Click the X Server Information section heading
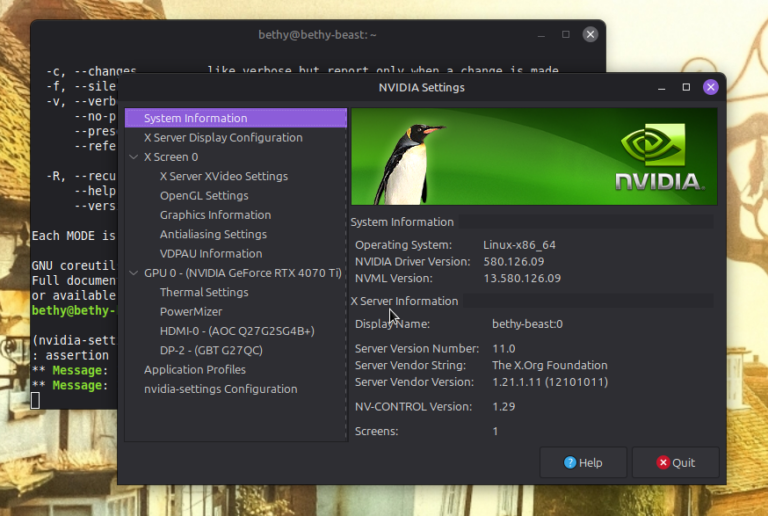The image size is (768, 516). tap(405, 301)
